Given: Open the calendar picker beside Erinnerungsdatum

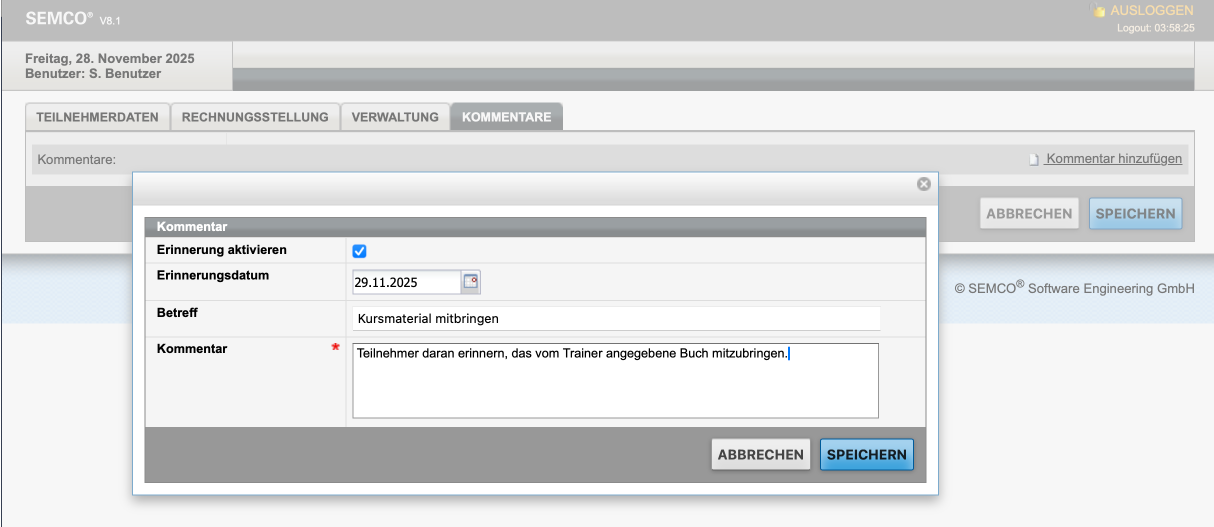Looking at the screenshot, I should [x=471, y=282].
